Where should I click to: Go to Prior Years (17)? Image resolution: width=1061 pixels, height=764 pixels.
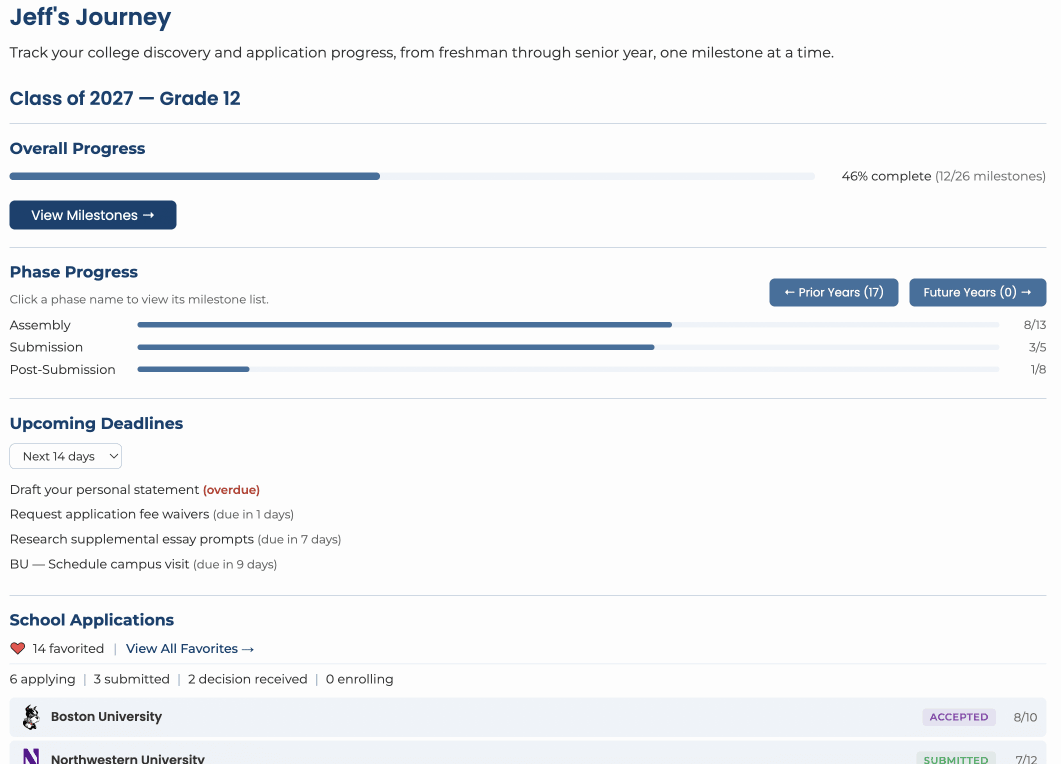point(834,292)
